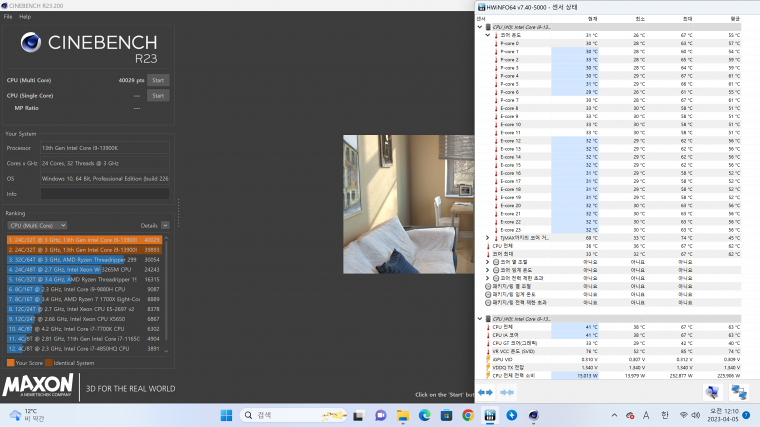Screen dimensions: 760x427
Task: Click the taskbar search box
Action: [294, 415]
